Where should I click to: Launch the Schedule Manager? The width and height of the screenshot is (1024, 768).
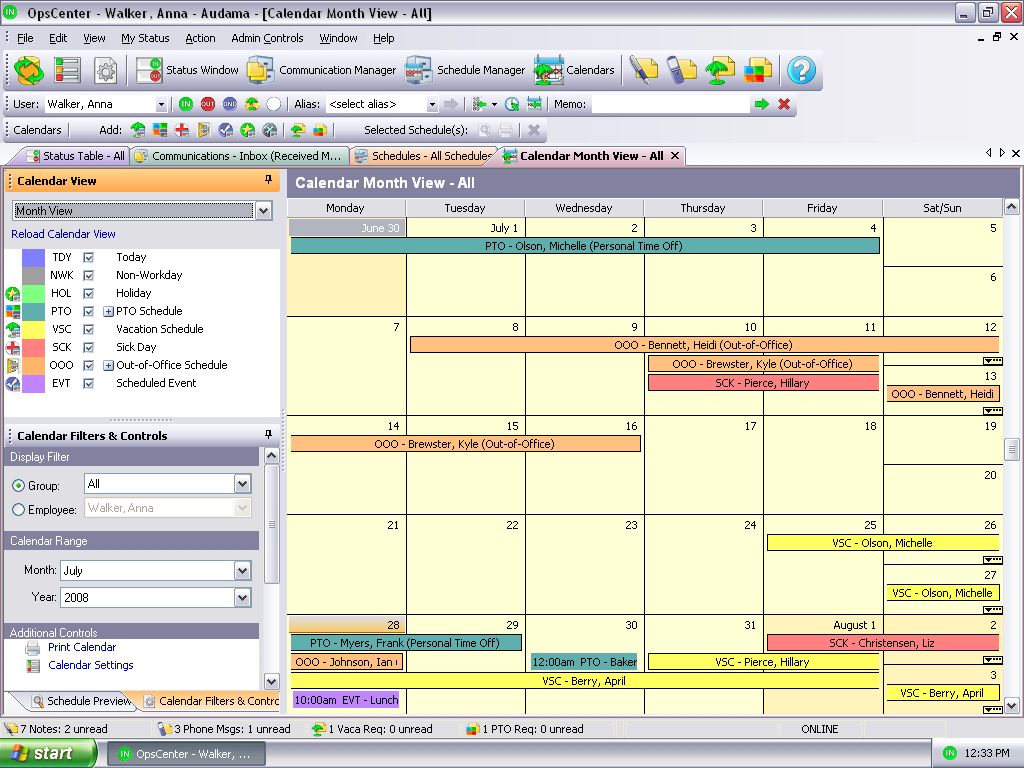coord(466,70)
